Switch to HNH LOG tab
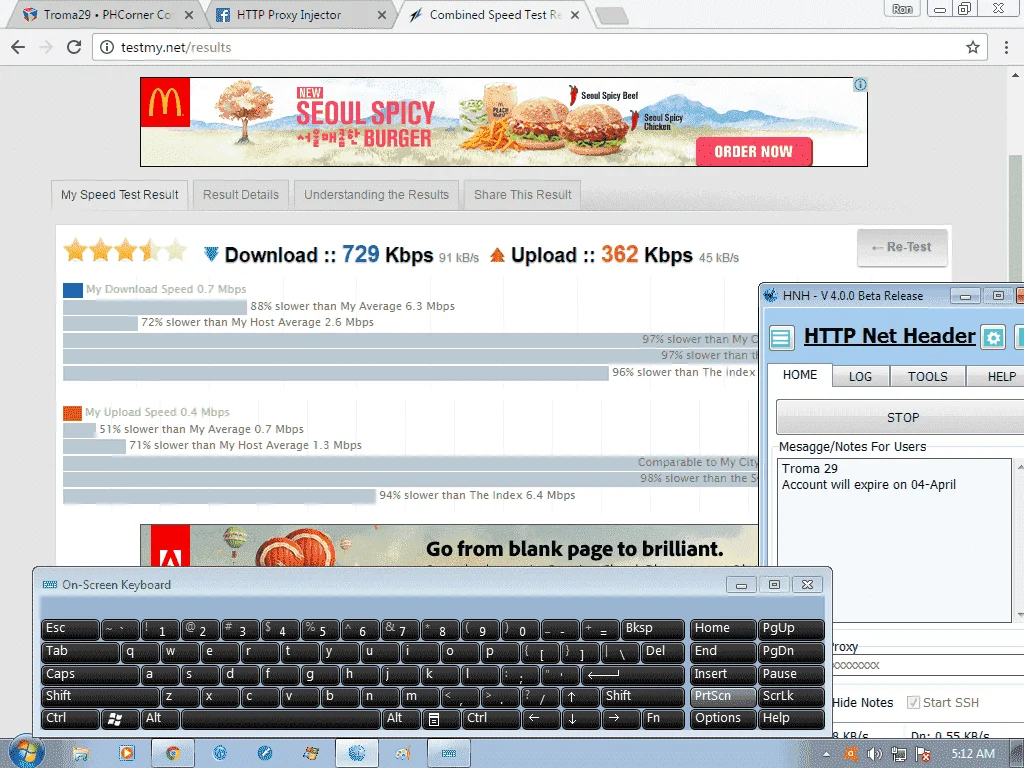1024x768 pixels. tap(860, 377)
